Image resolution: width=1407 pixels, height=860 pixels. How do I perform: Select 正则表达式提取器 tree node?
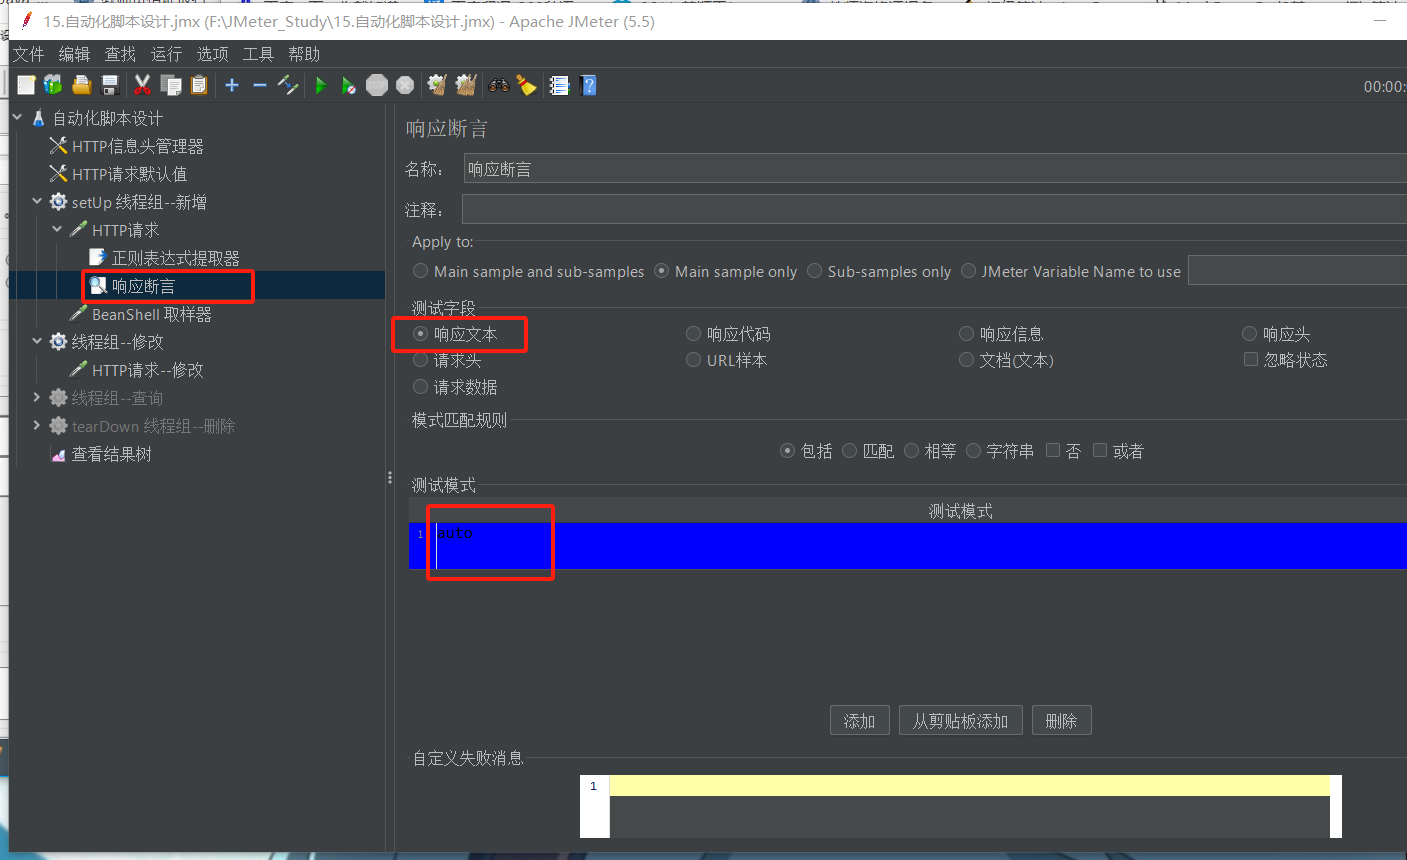point(175,258)
